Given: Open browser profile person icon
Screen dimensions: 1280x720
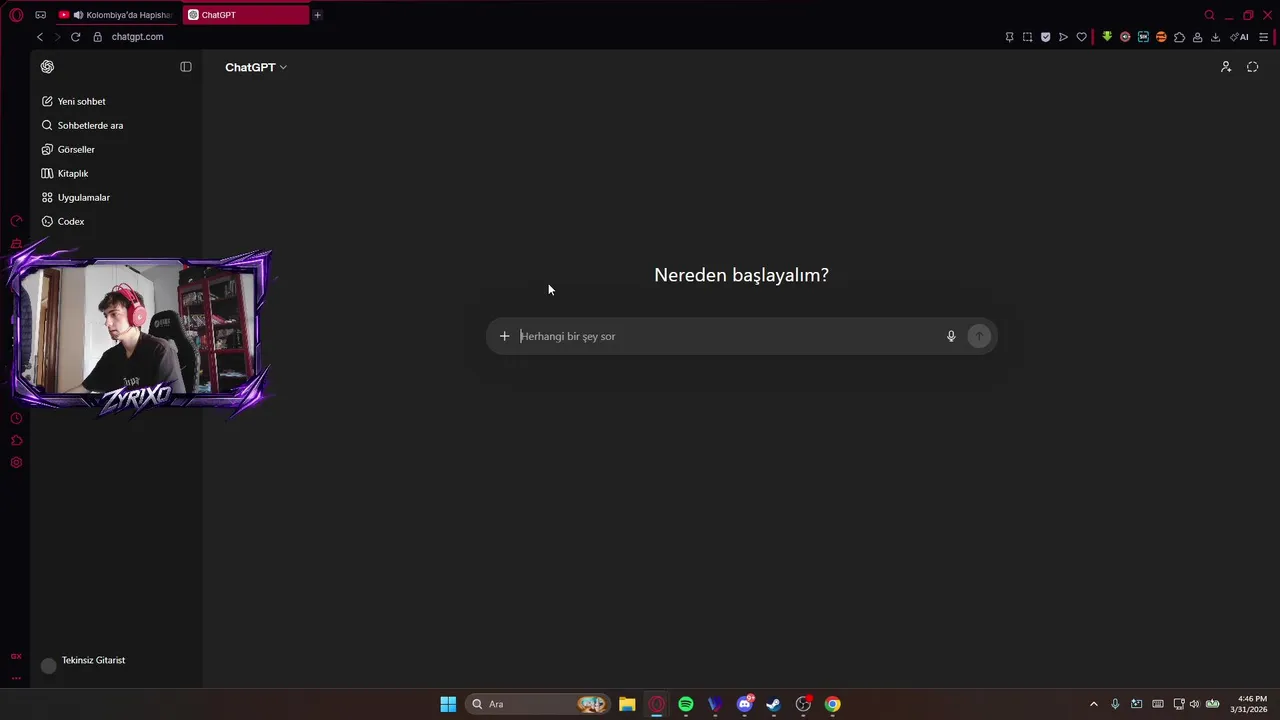Looking at the screenshot, I should 1197,37.
